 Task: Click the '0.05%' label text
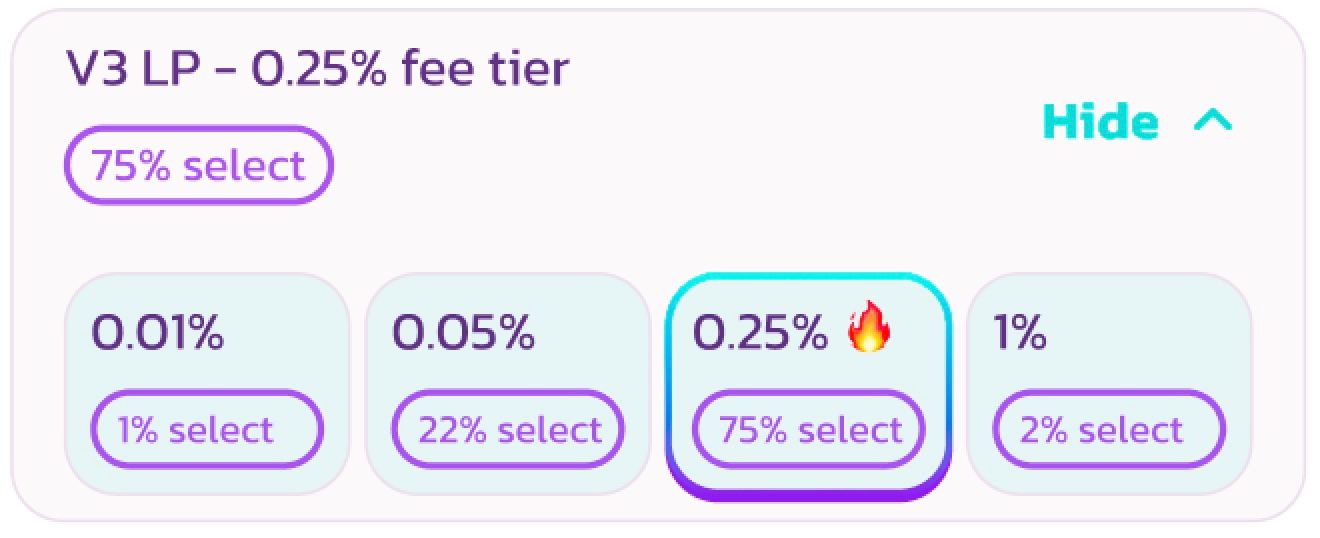click(462, 332)
